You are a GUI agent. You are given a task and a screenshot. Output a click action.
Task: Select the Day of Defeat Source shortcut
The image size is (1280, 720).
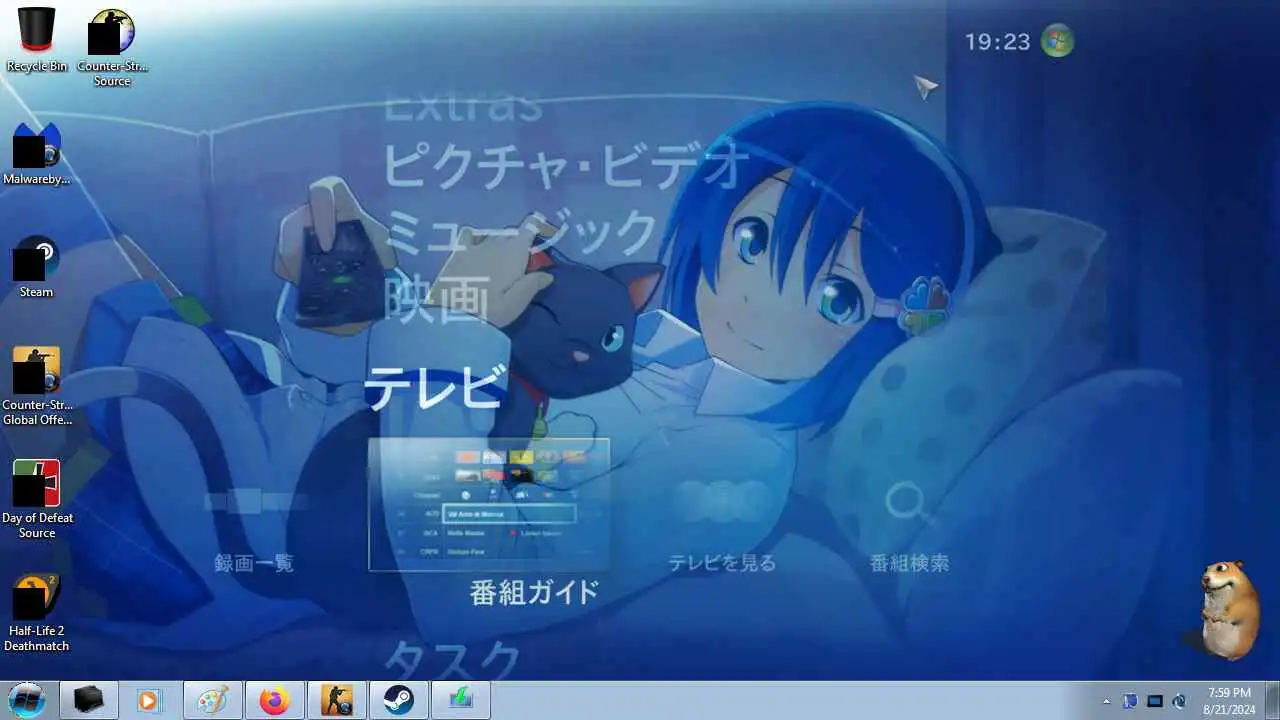36,499
